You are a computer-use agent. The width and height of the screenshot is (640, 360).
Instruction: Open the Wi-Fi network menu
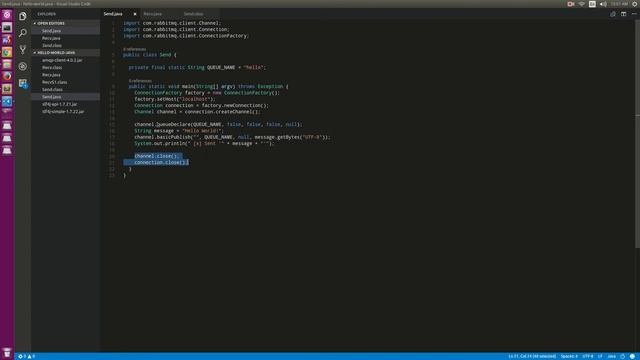pyautogui.click(x=582, y=4)
